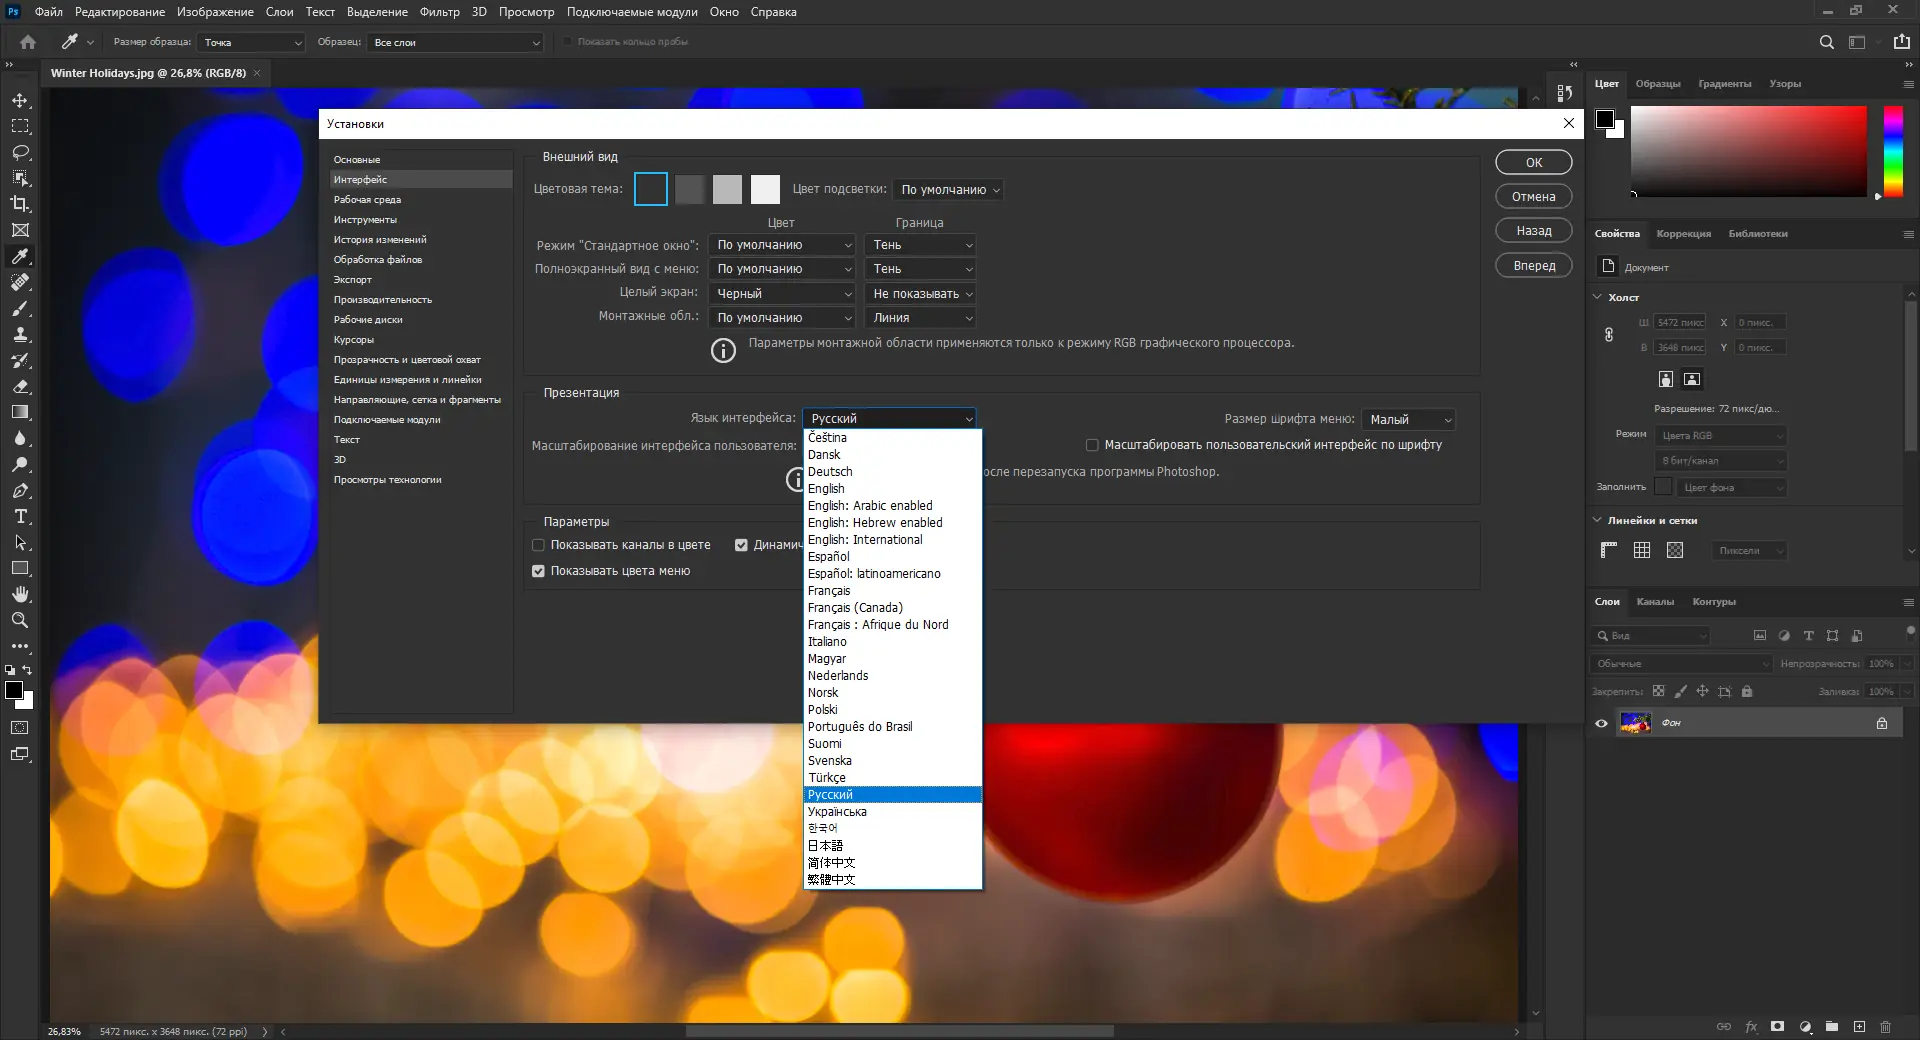Open 'Размер шрифта меню' dropdown

(x=1408, y=420)
